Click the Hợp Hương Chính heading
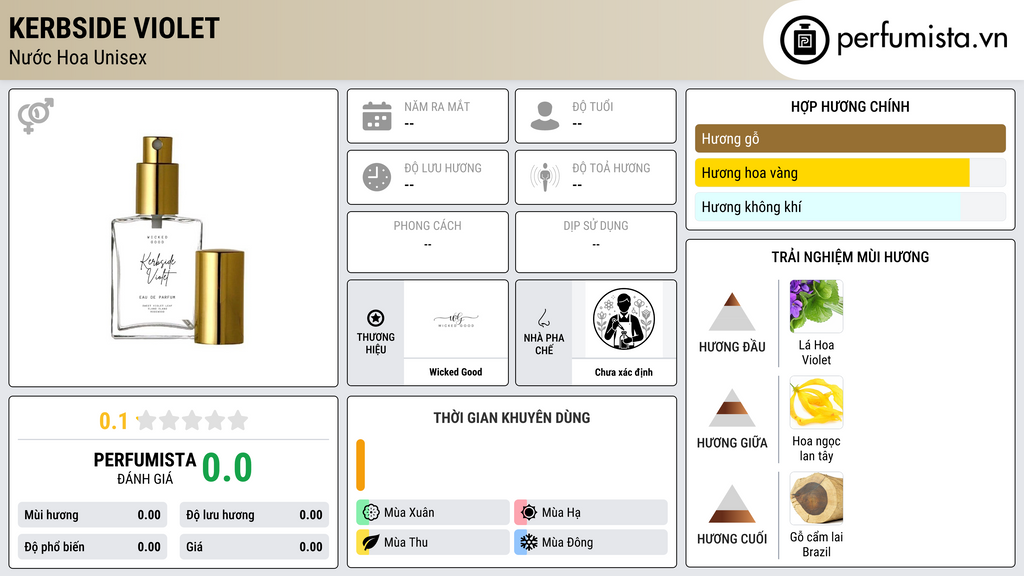 coord(850,106)
